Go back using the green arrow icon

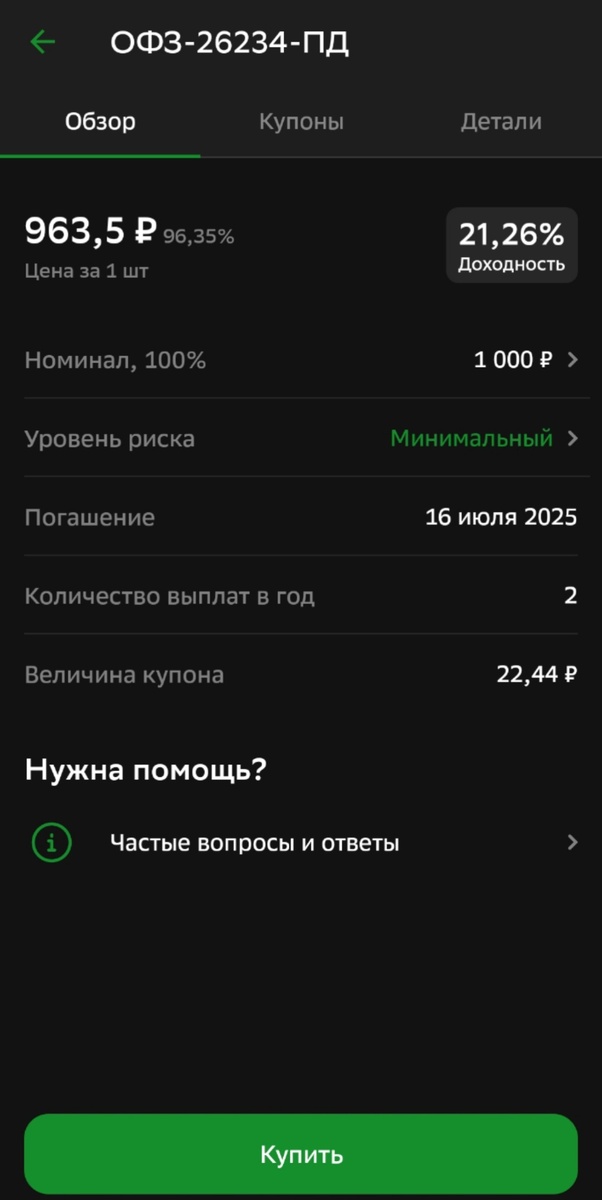tap(41, 42)
